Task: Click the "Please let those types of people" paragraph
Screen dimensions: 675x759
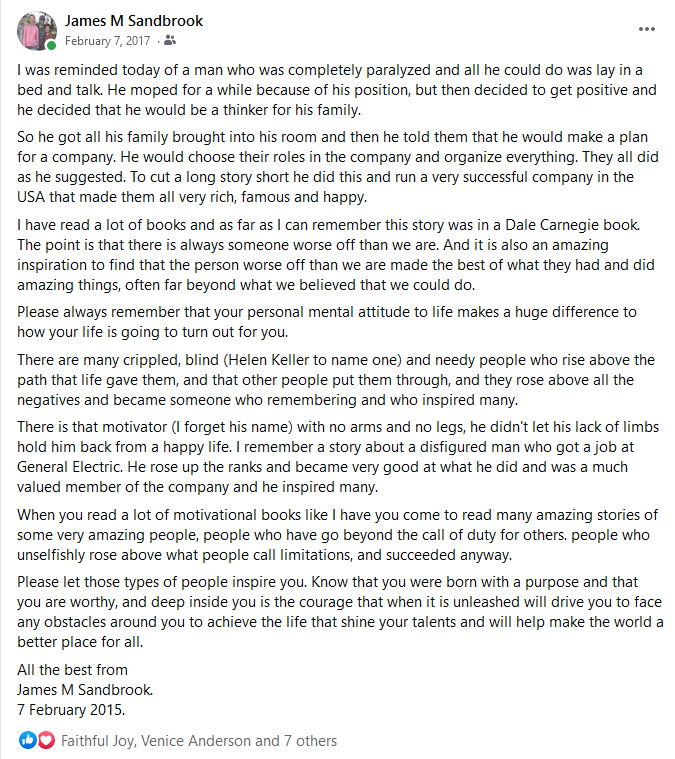Action: pyautogui.click(x=337, y=612)
